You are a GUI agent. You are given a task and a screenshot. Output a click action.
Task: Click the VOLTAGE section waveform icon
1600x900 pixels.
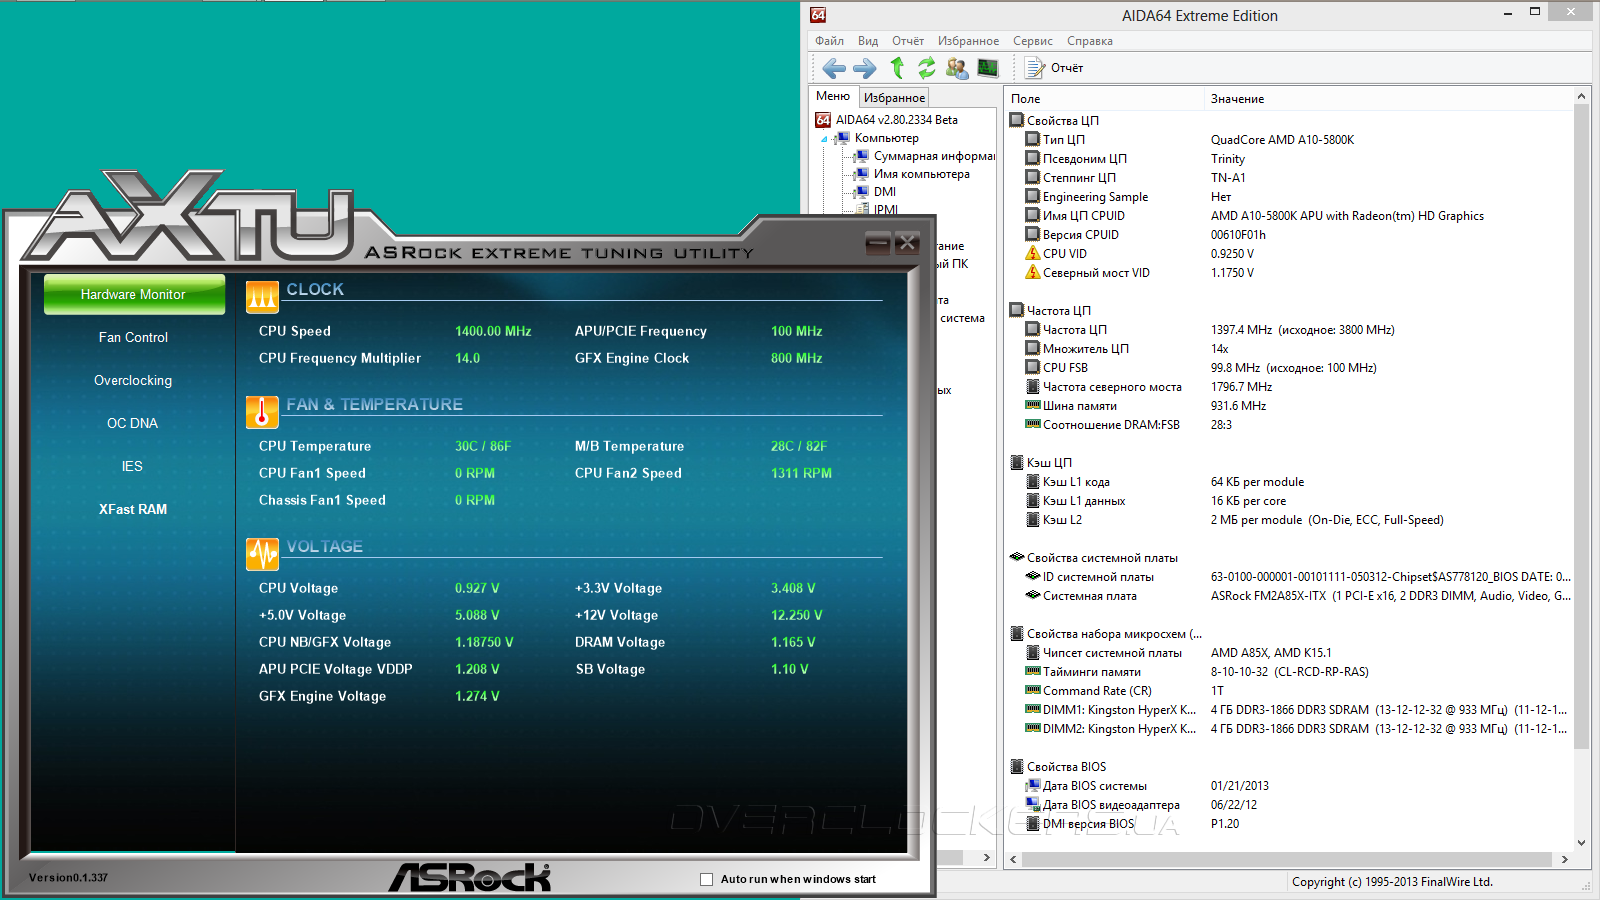click(x=262, y=554)
